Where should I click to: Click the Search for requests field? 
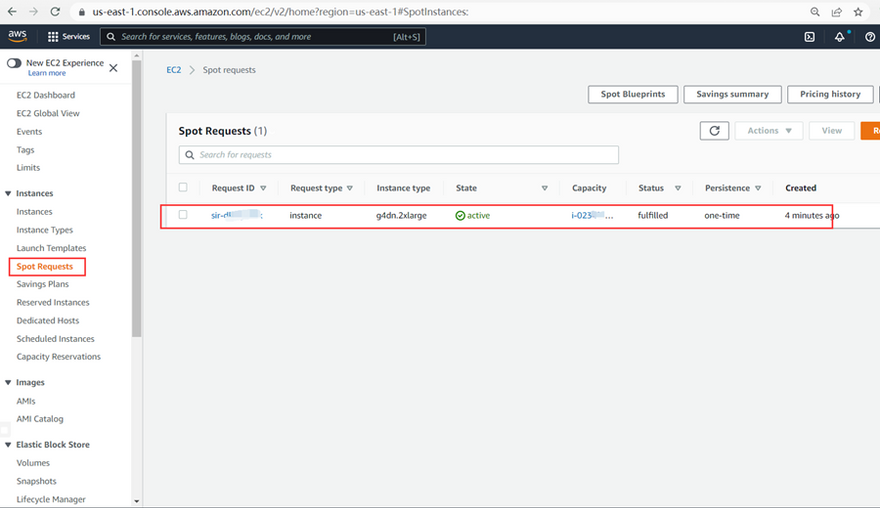tap(400, 155)
